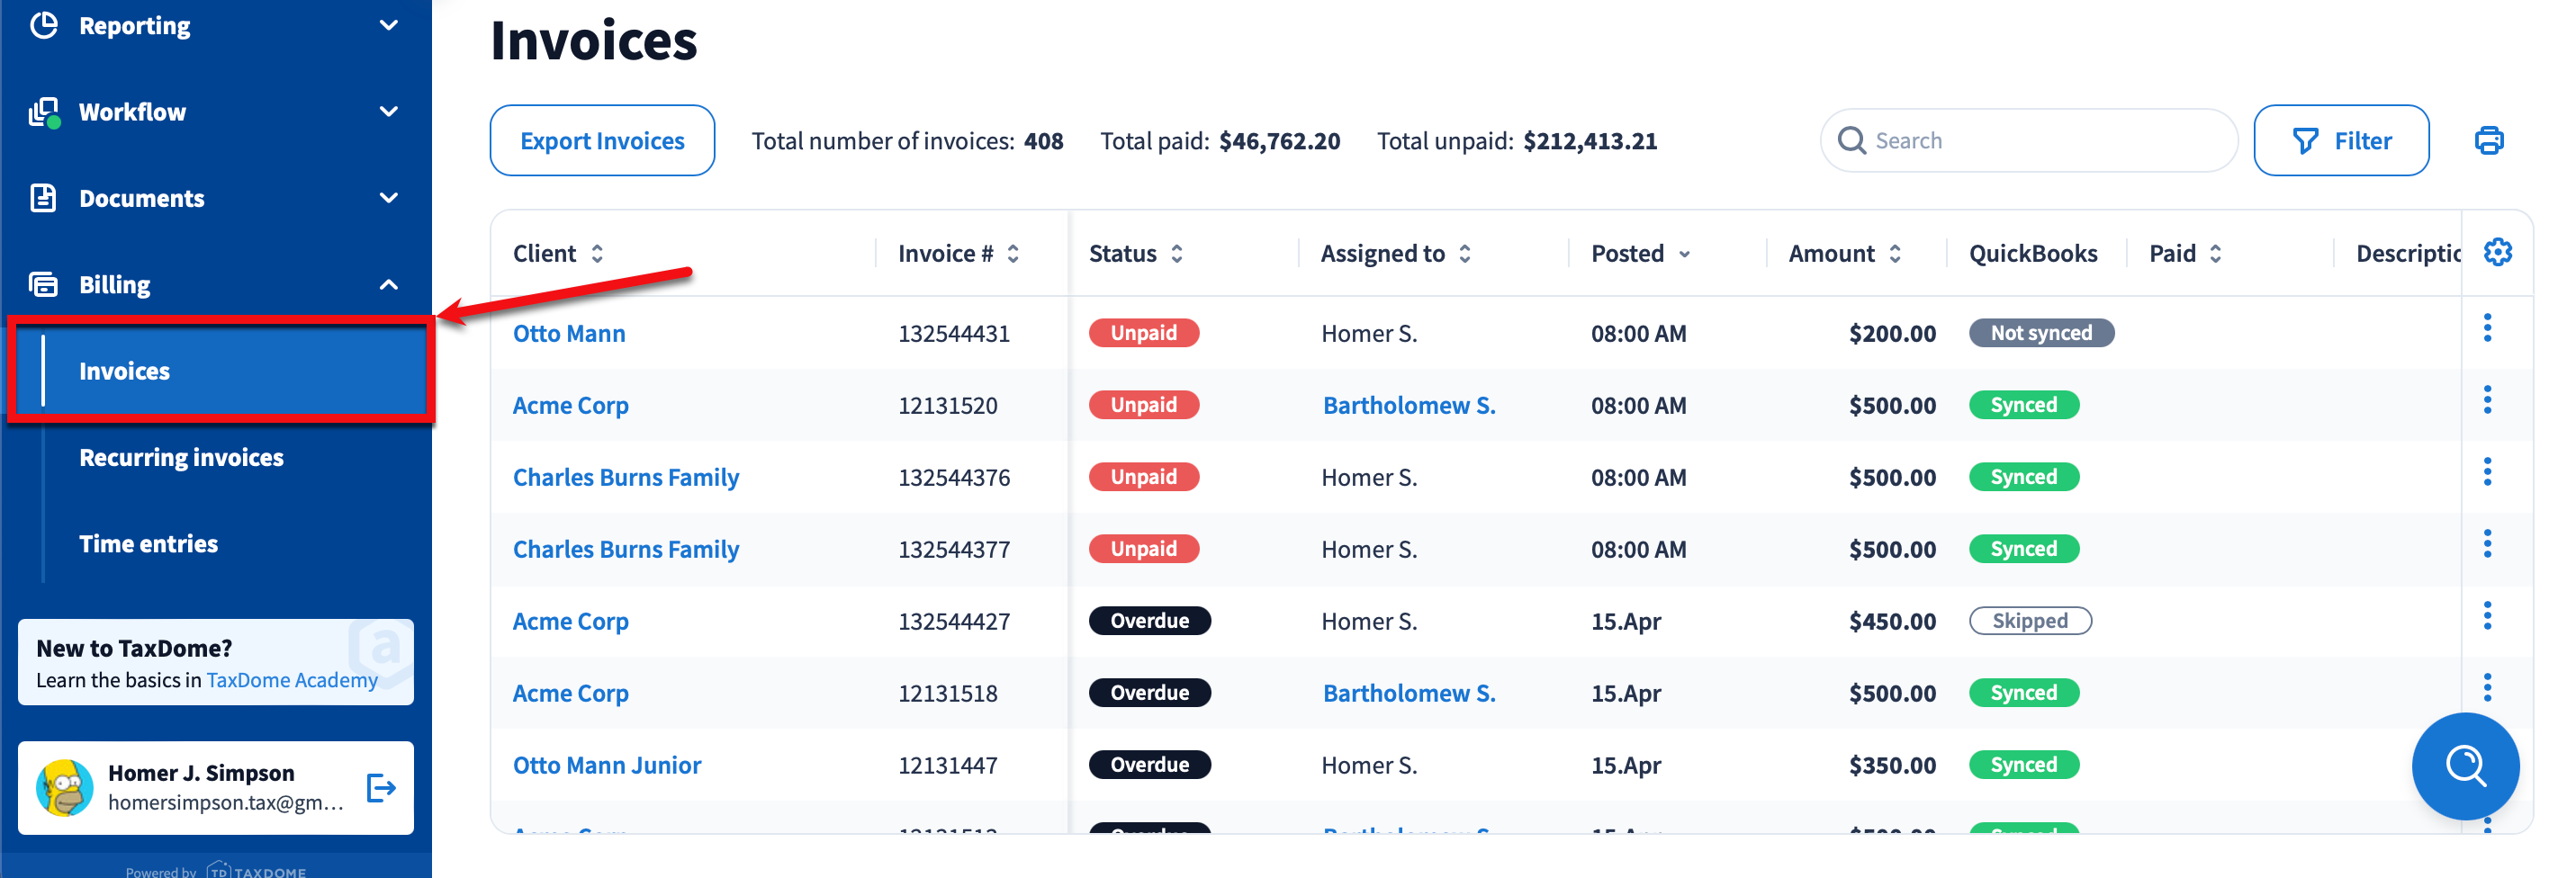Click the Not synced QuickBooks badge
Viewport: 2576px width, 878px height.
pos(2041,333)
